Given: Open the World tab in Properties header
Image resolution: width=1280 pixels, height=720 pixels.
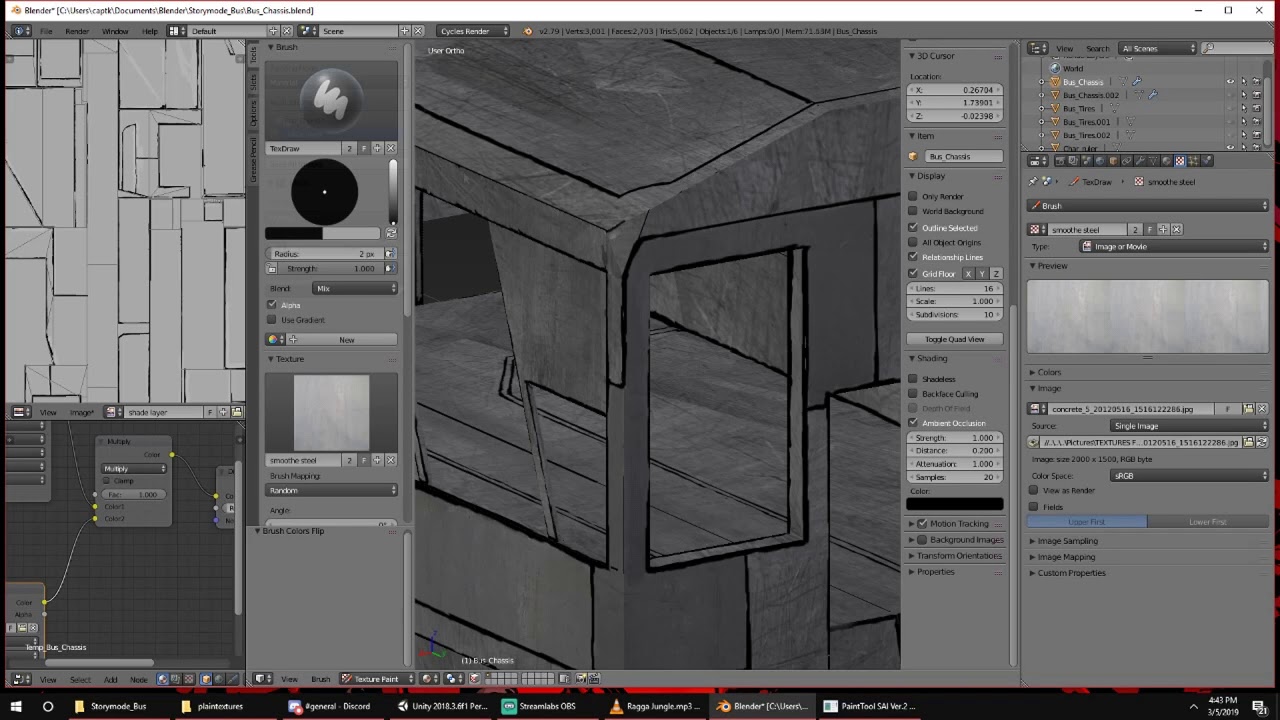Looking at the screenshot, I should [1100, 160].
